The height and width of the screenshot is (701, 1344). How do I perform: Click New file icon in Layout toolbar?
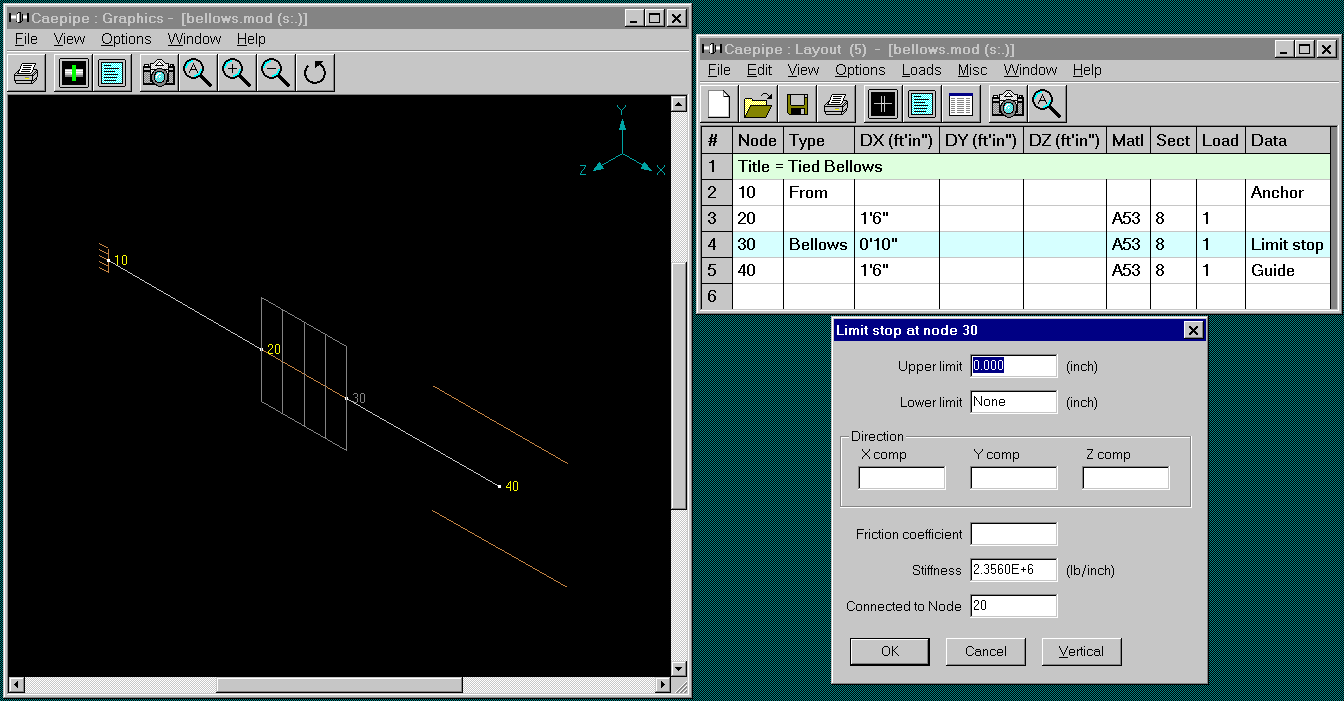[720, 103]
